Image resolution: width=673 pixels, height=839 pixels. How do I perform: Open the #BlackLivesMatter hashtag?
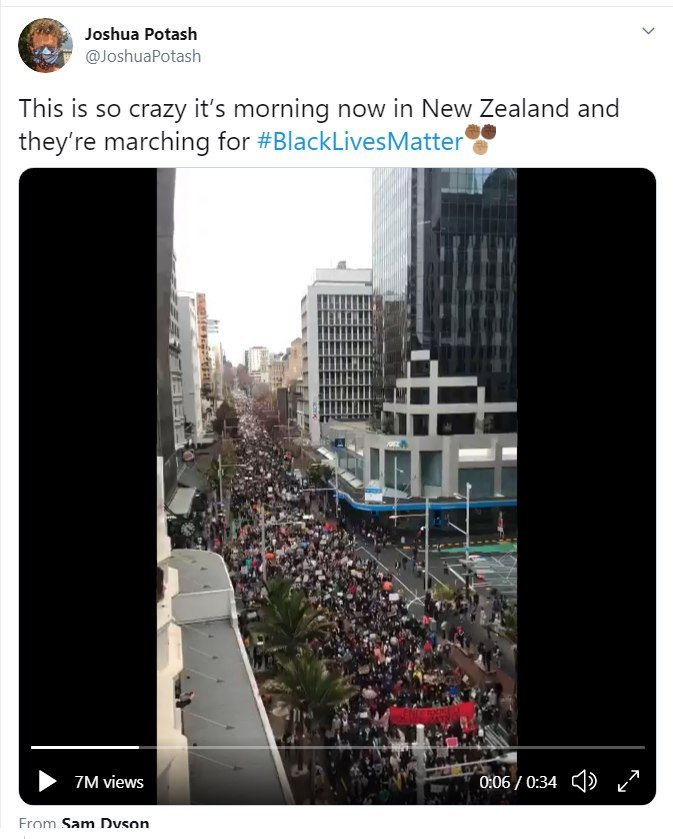coord(360,142)
